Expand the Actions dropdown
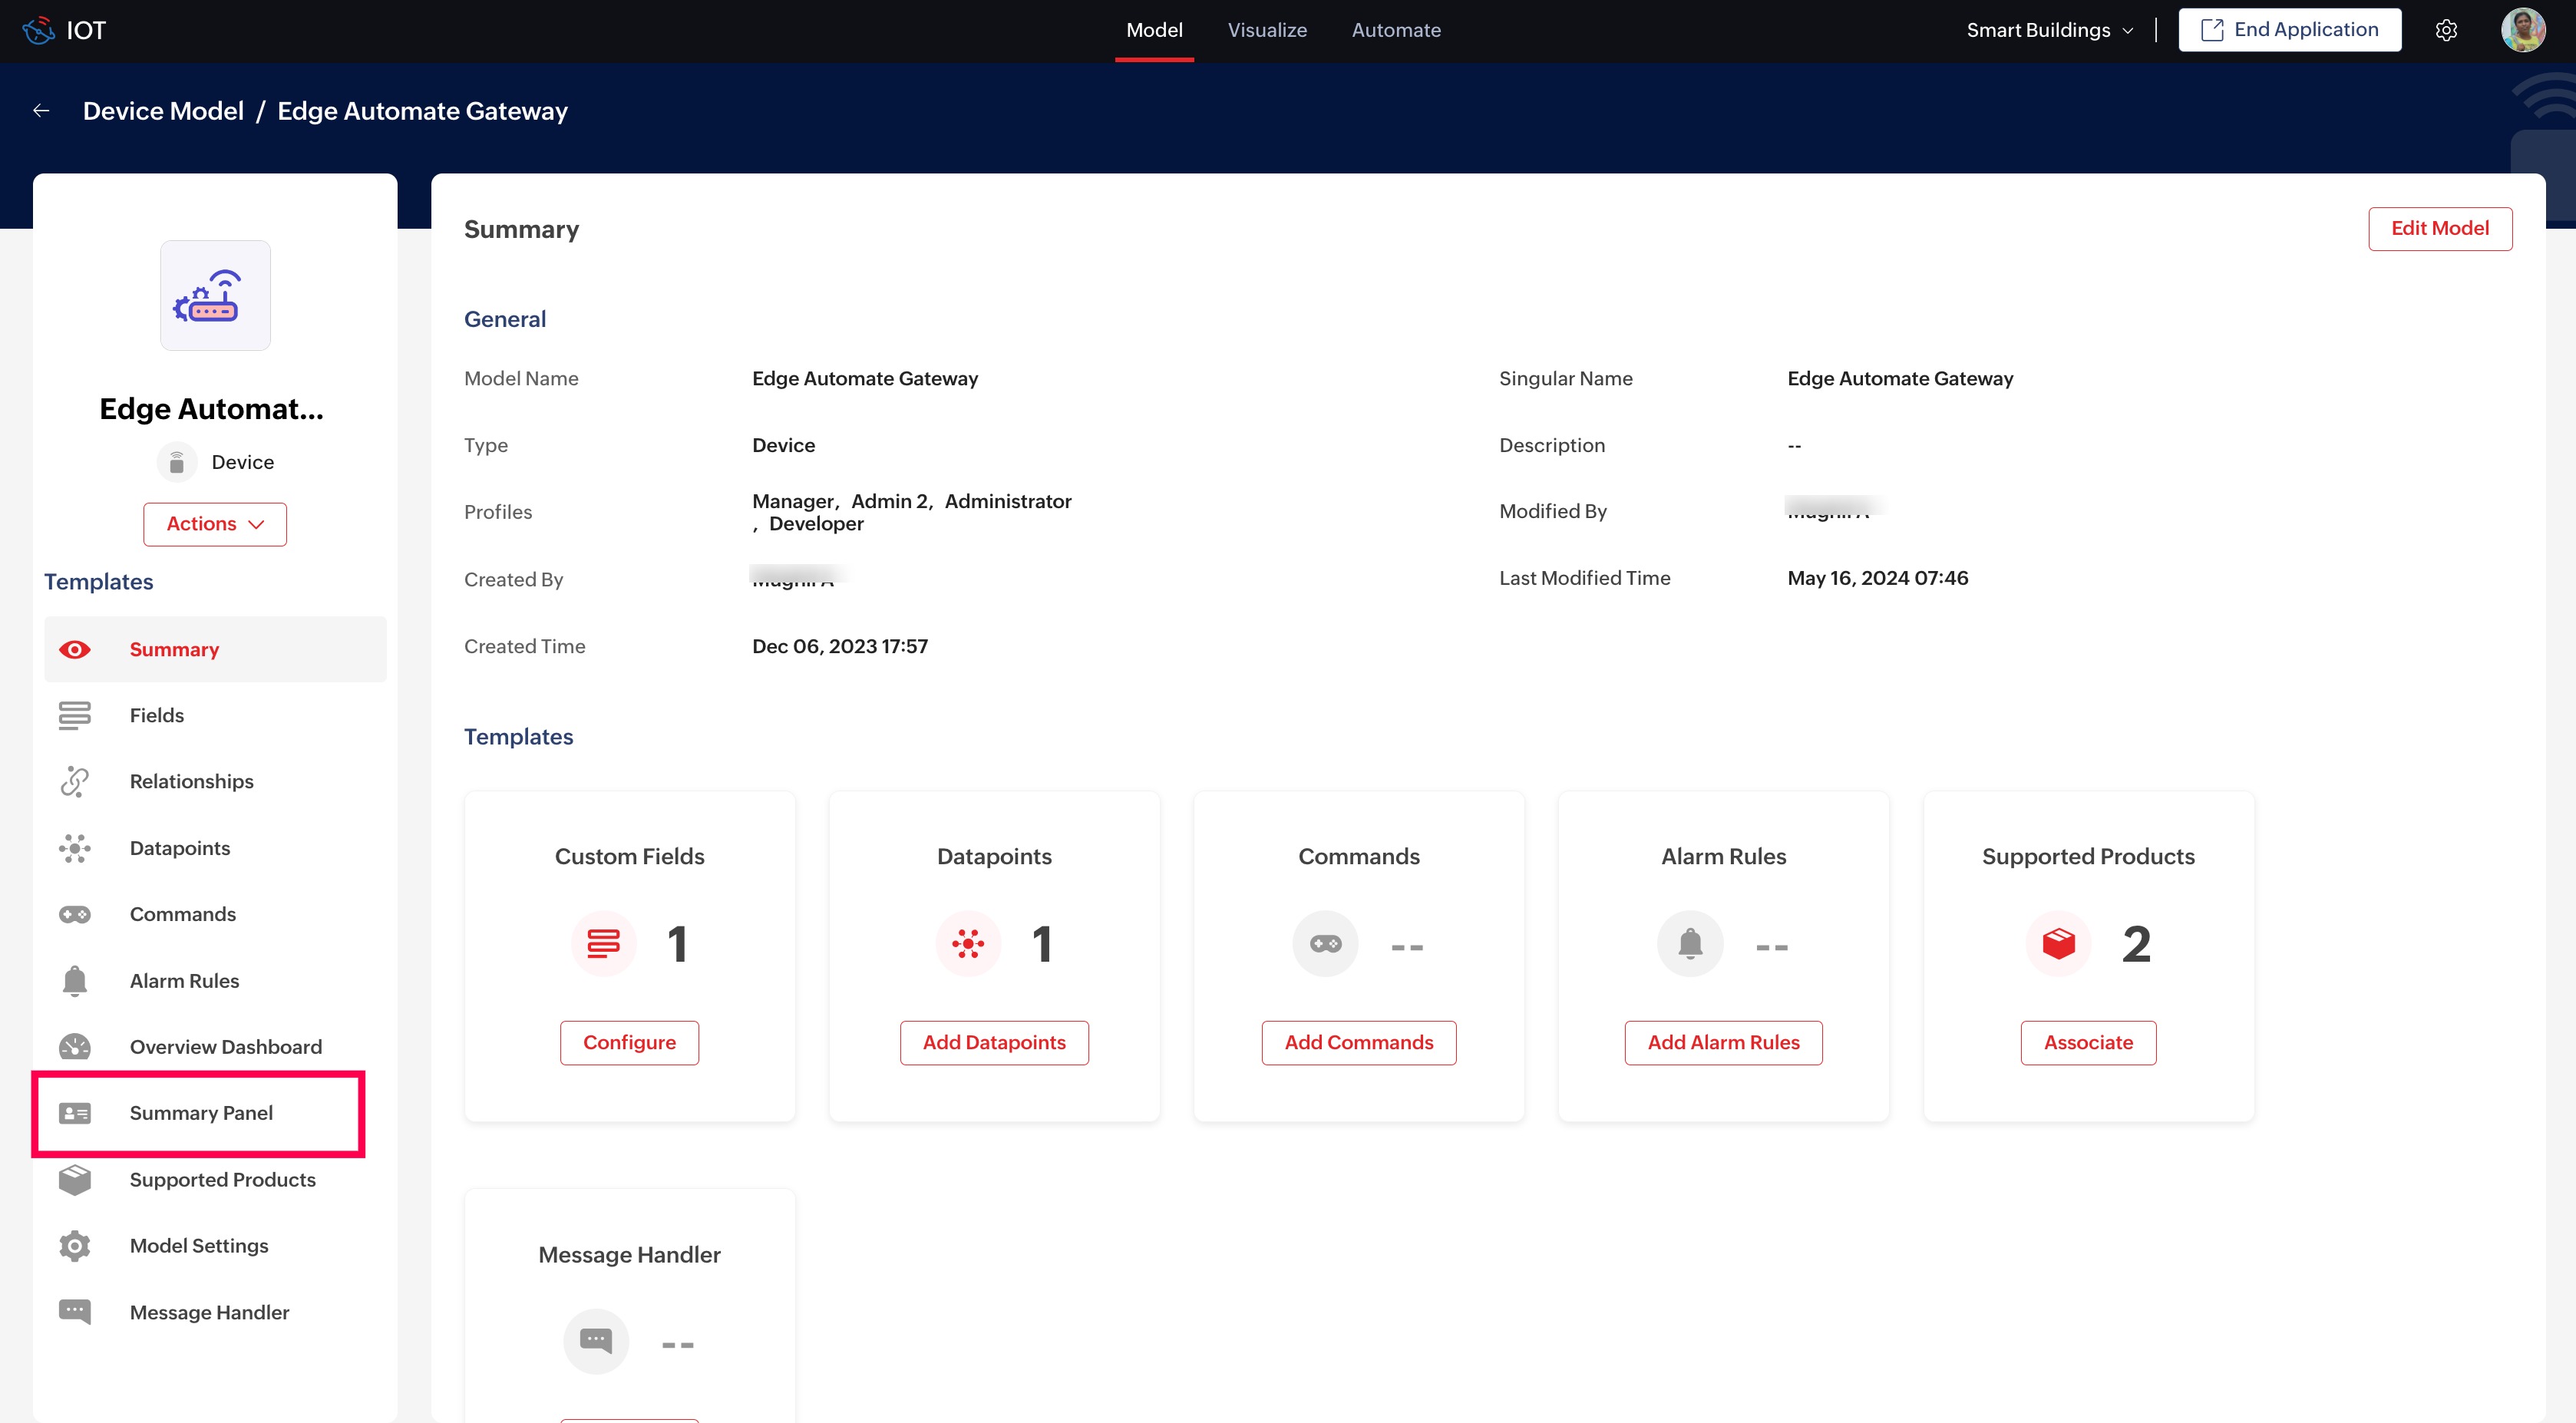2576x1423 pixels. (215, 524)
